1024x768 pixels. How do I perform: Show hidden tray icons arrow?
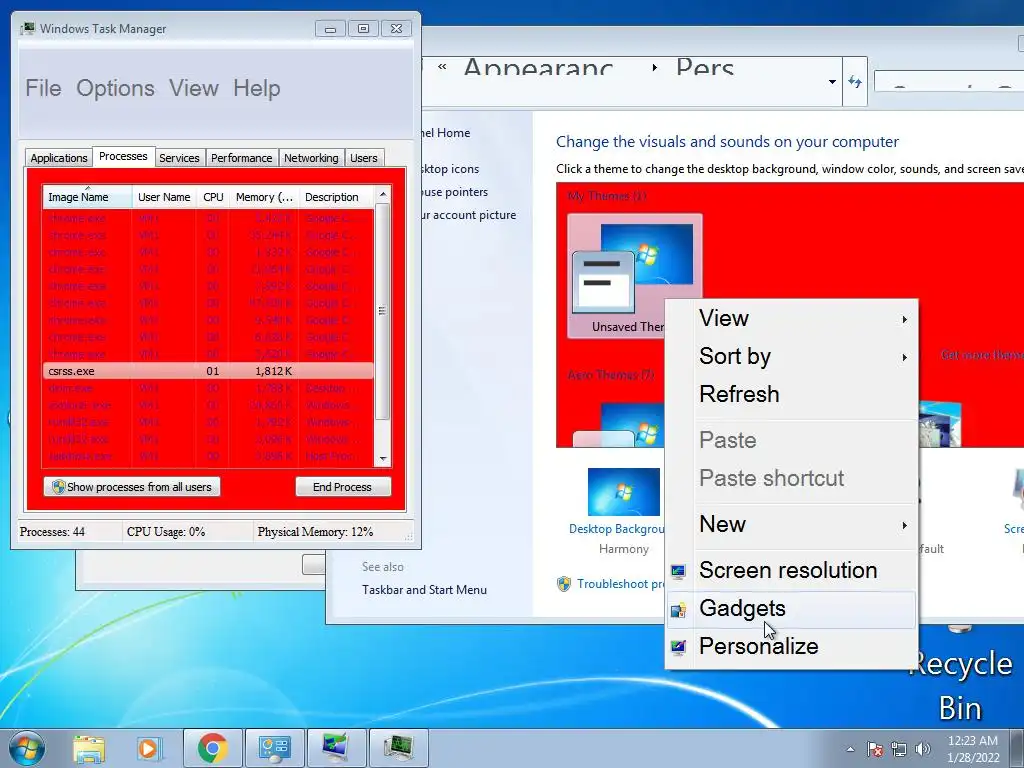[x=850, y=749]
